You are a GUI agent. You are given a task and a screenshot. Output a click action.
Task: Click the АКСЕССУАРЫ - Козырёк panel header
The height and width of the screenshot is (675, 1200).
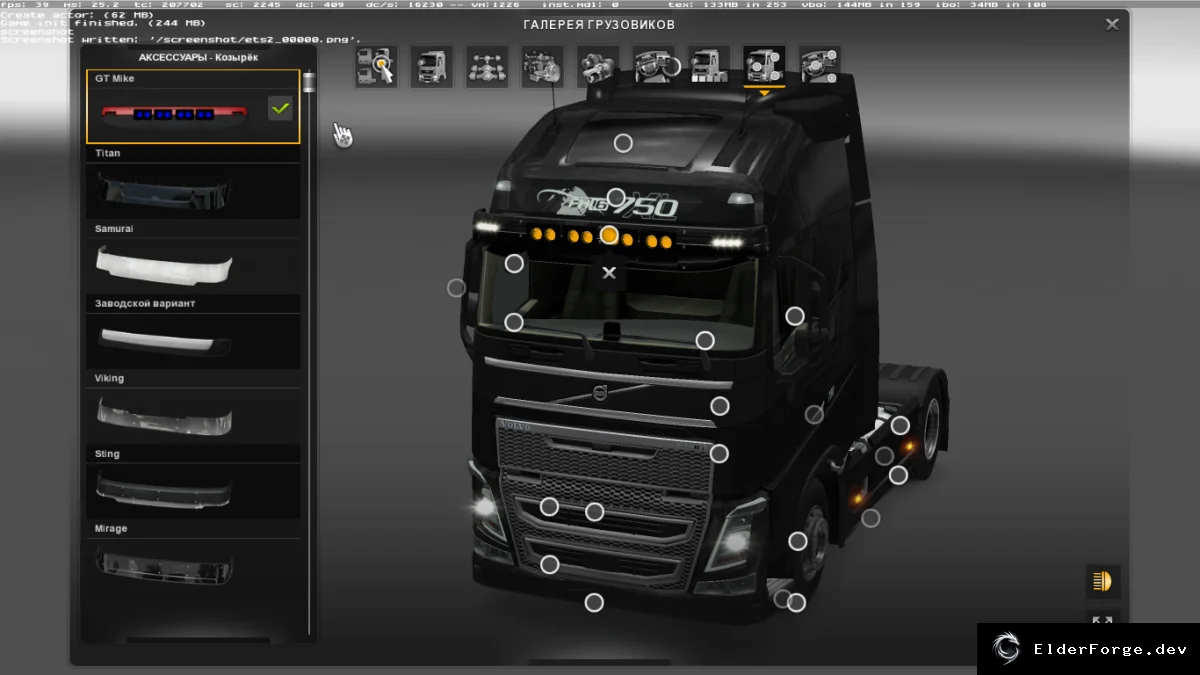198,58
